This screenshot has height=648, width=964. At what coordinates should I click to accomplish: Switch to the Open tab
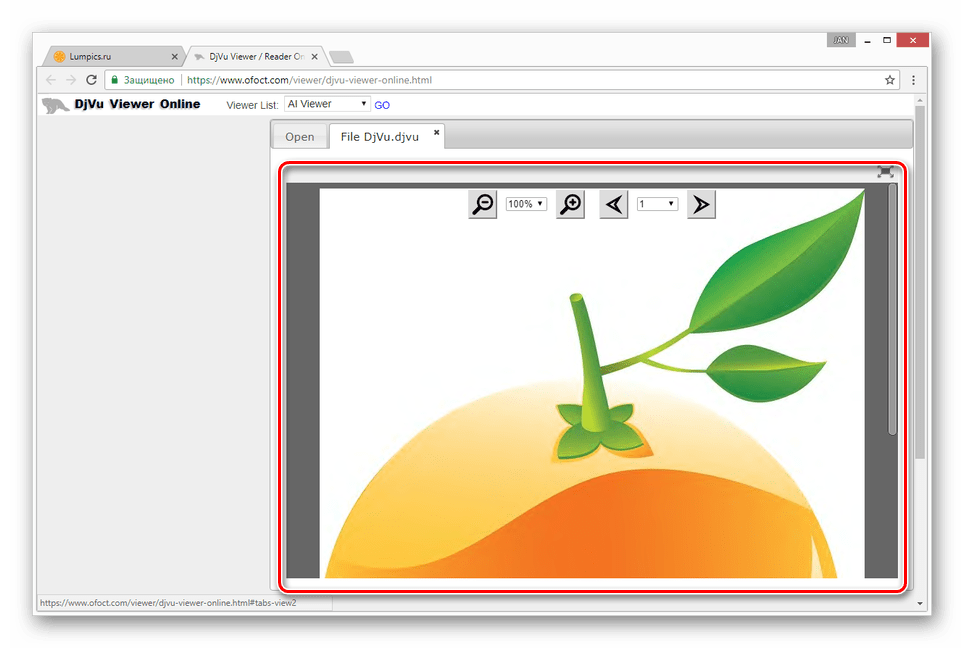point(299,136)
